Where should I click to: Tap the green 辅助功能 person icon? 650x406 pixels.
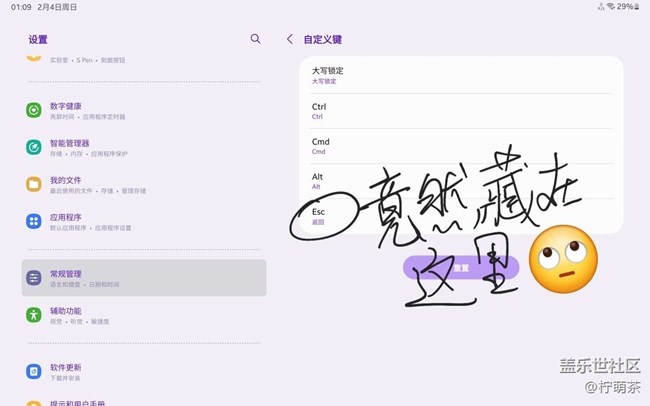34,315
